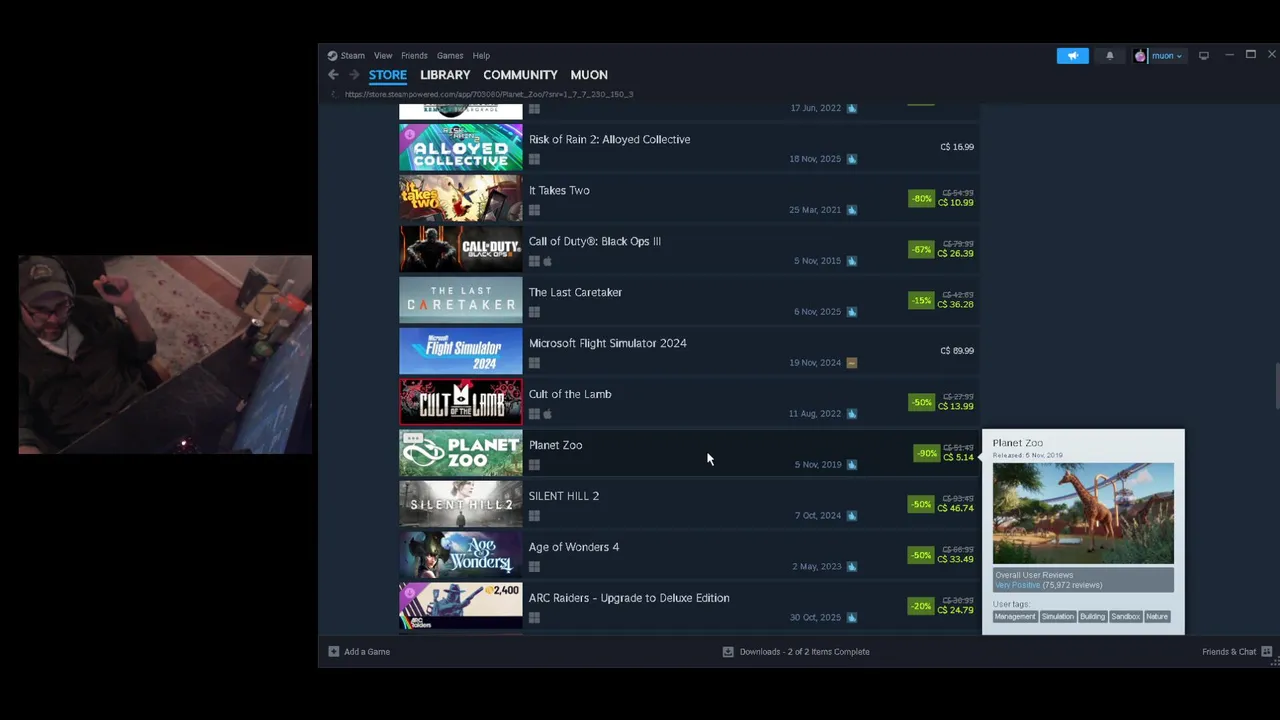Click Windows icon under Microsoft Flight Simulator 2024
The height and width of the screenshot is (720, 1280).
[534, 363]
